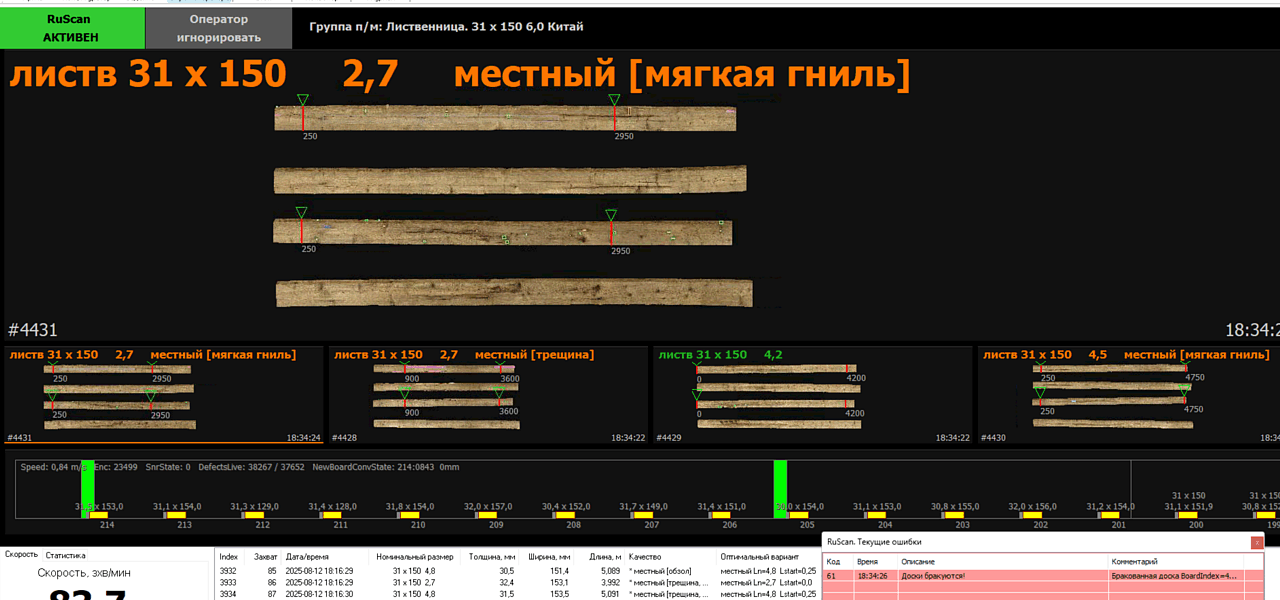Click the green bar at conveyor slot 205
This screenshot has height=600, width=1280.
(780, 489)
